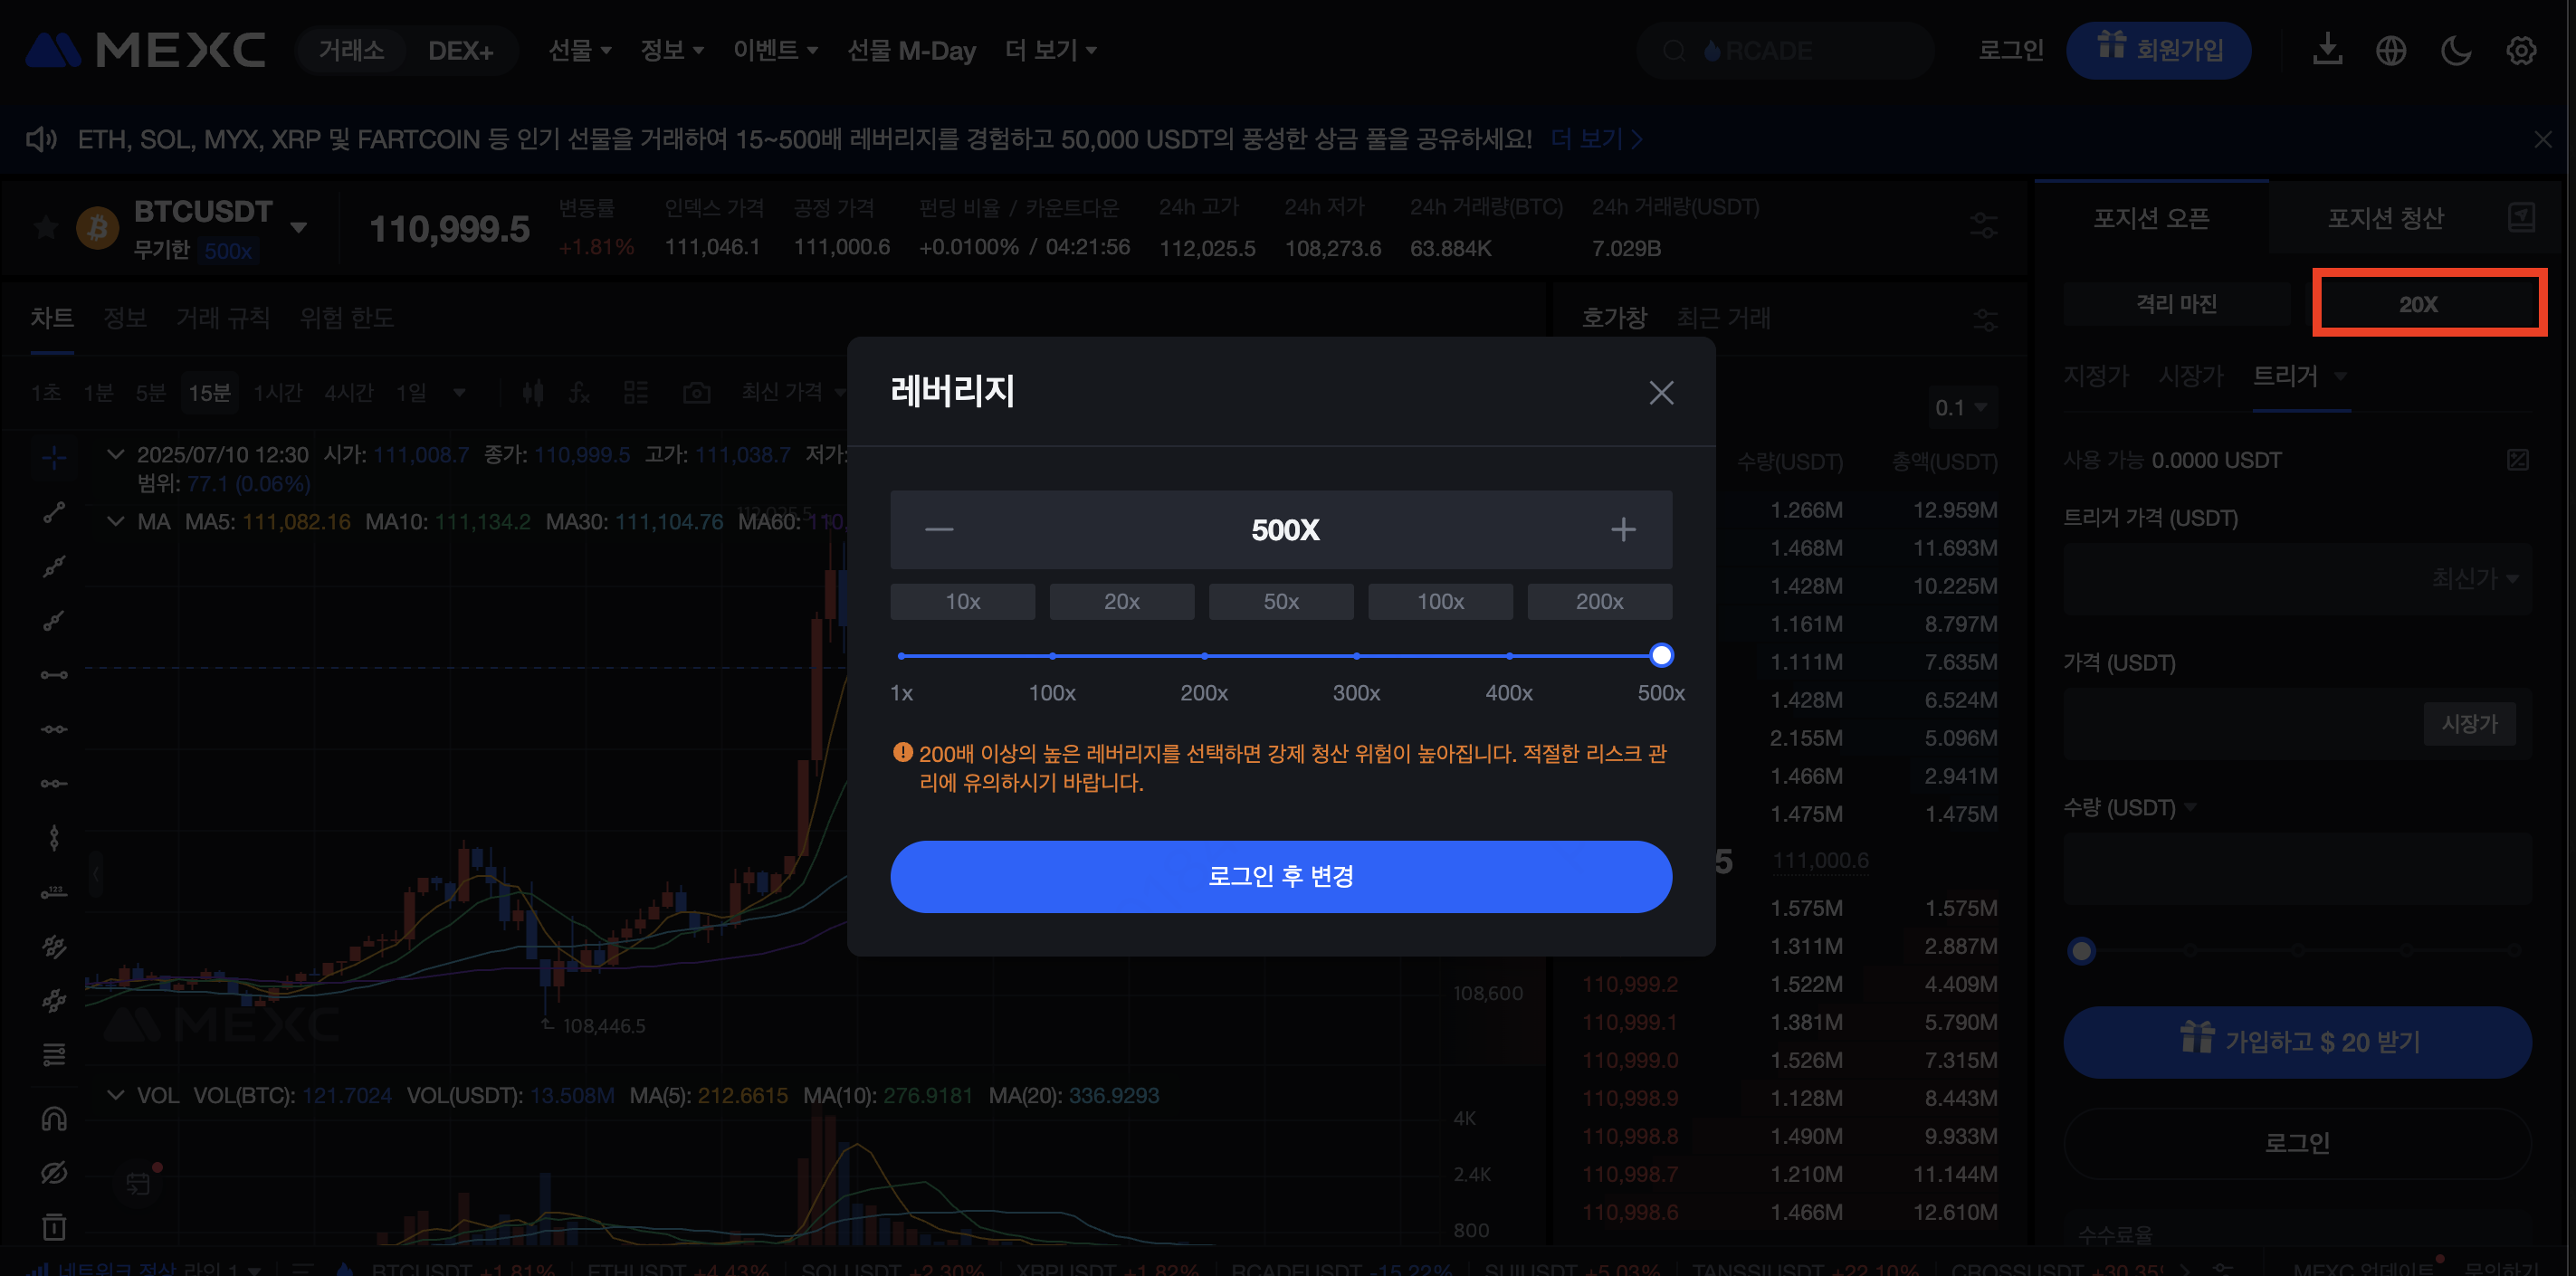The image size is (2576, 1276).
Task: Click the 가입하고 $ 20 받기 button
Action: [2297, 1042]
